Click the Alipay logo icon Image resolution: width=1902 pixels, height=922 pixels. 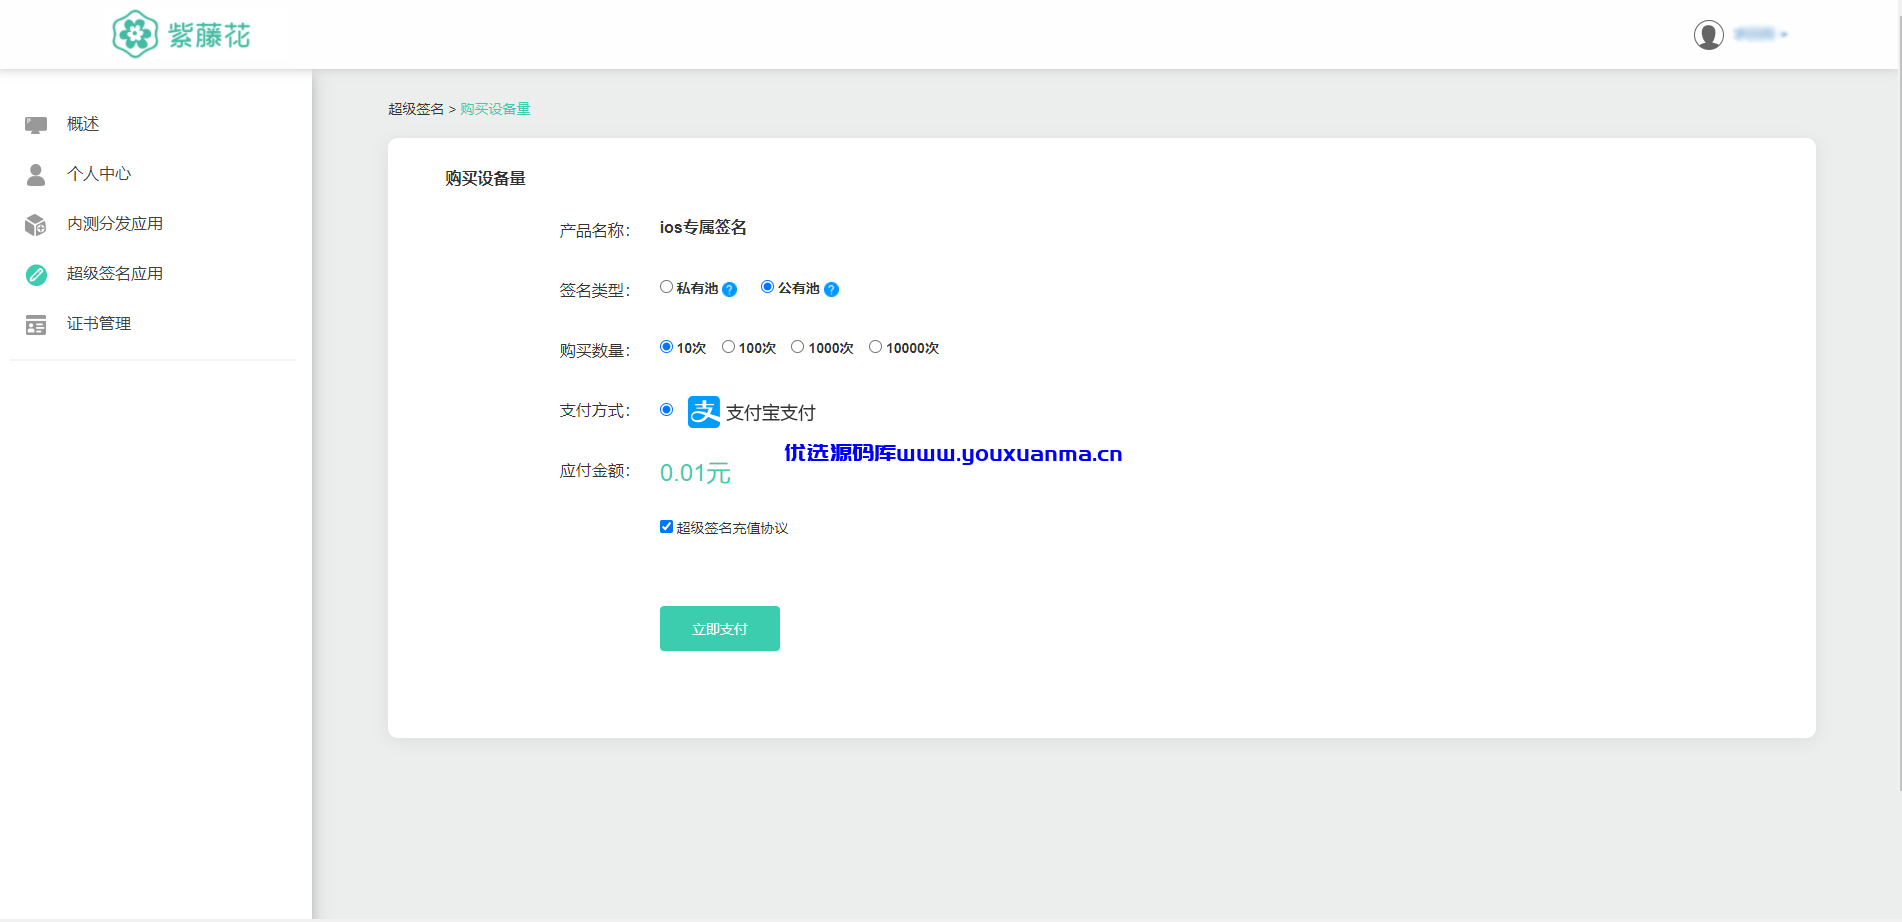[704, 412]
